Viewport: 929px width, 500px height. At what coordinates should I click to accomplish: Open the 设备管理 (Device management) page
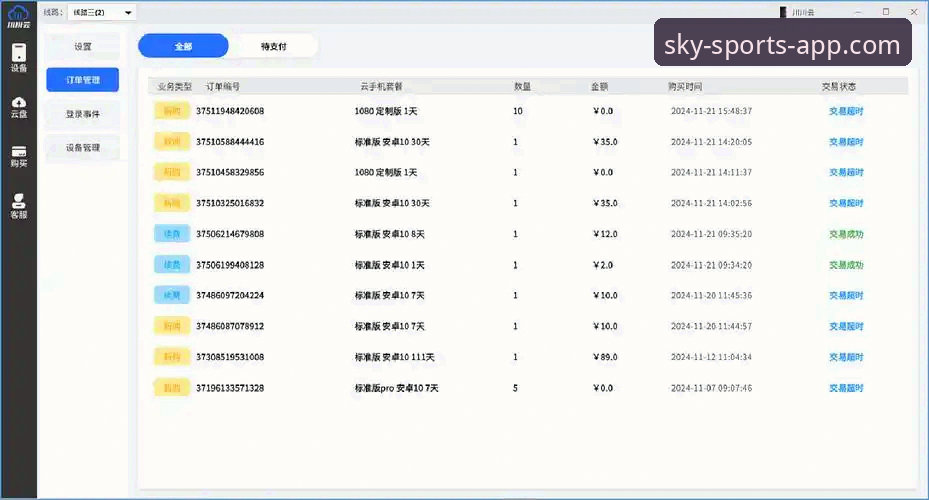(x=82, y=148)
